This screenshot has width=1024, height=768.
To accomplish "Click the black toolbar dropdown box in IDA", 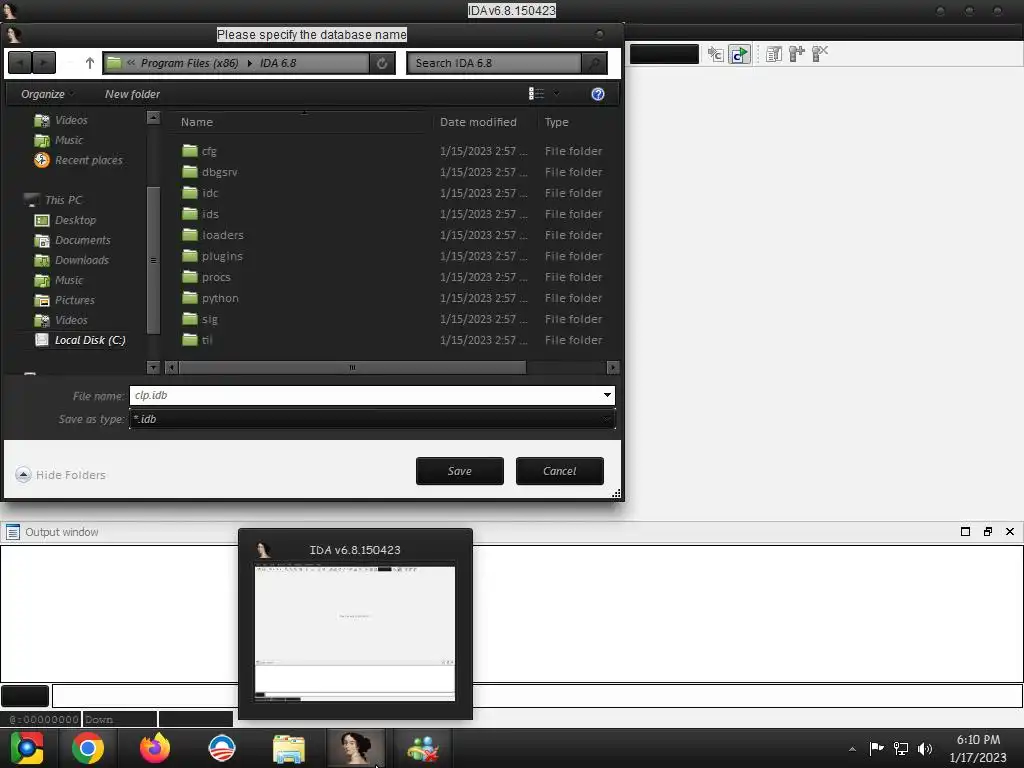I will [664, 54].
